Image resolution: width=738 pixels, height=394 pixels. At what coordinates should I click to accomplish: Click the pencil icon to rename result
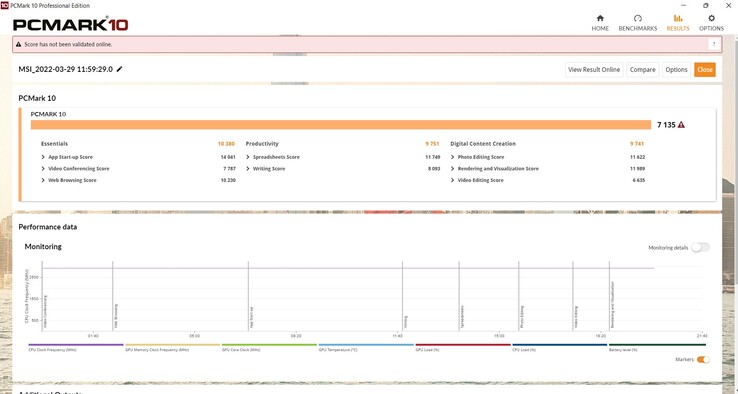120,69
